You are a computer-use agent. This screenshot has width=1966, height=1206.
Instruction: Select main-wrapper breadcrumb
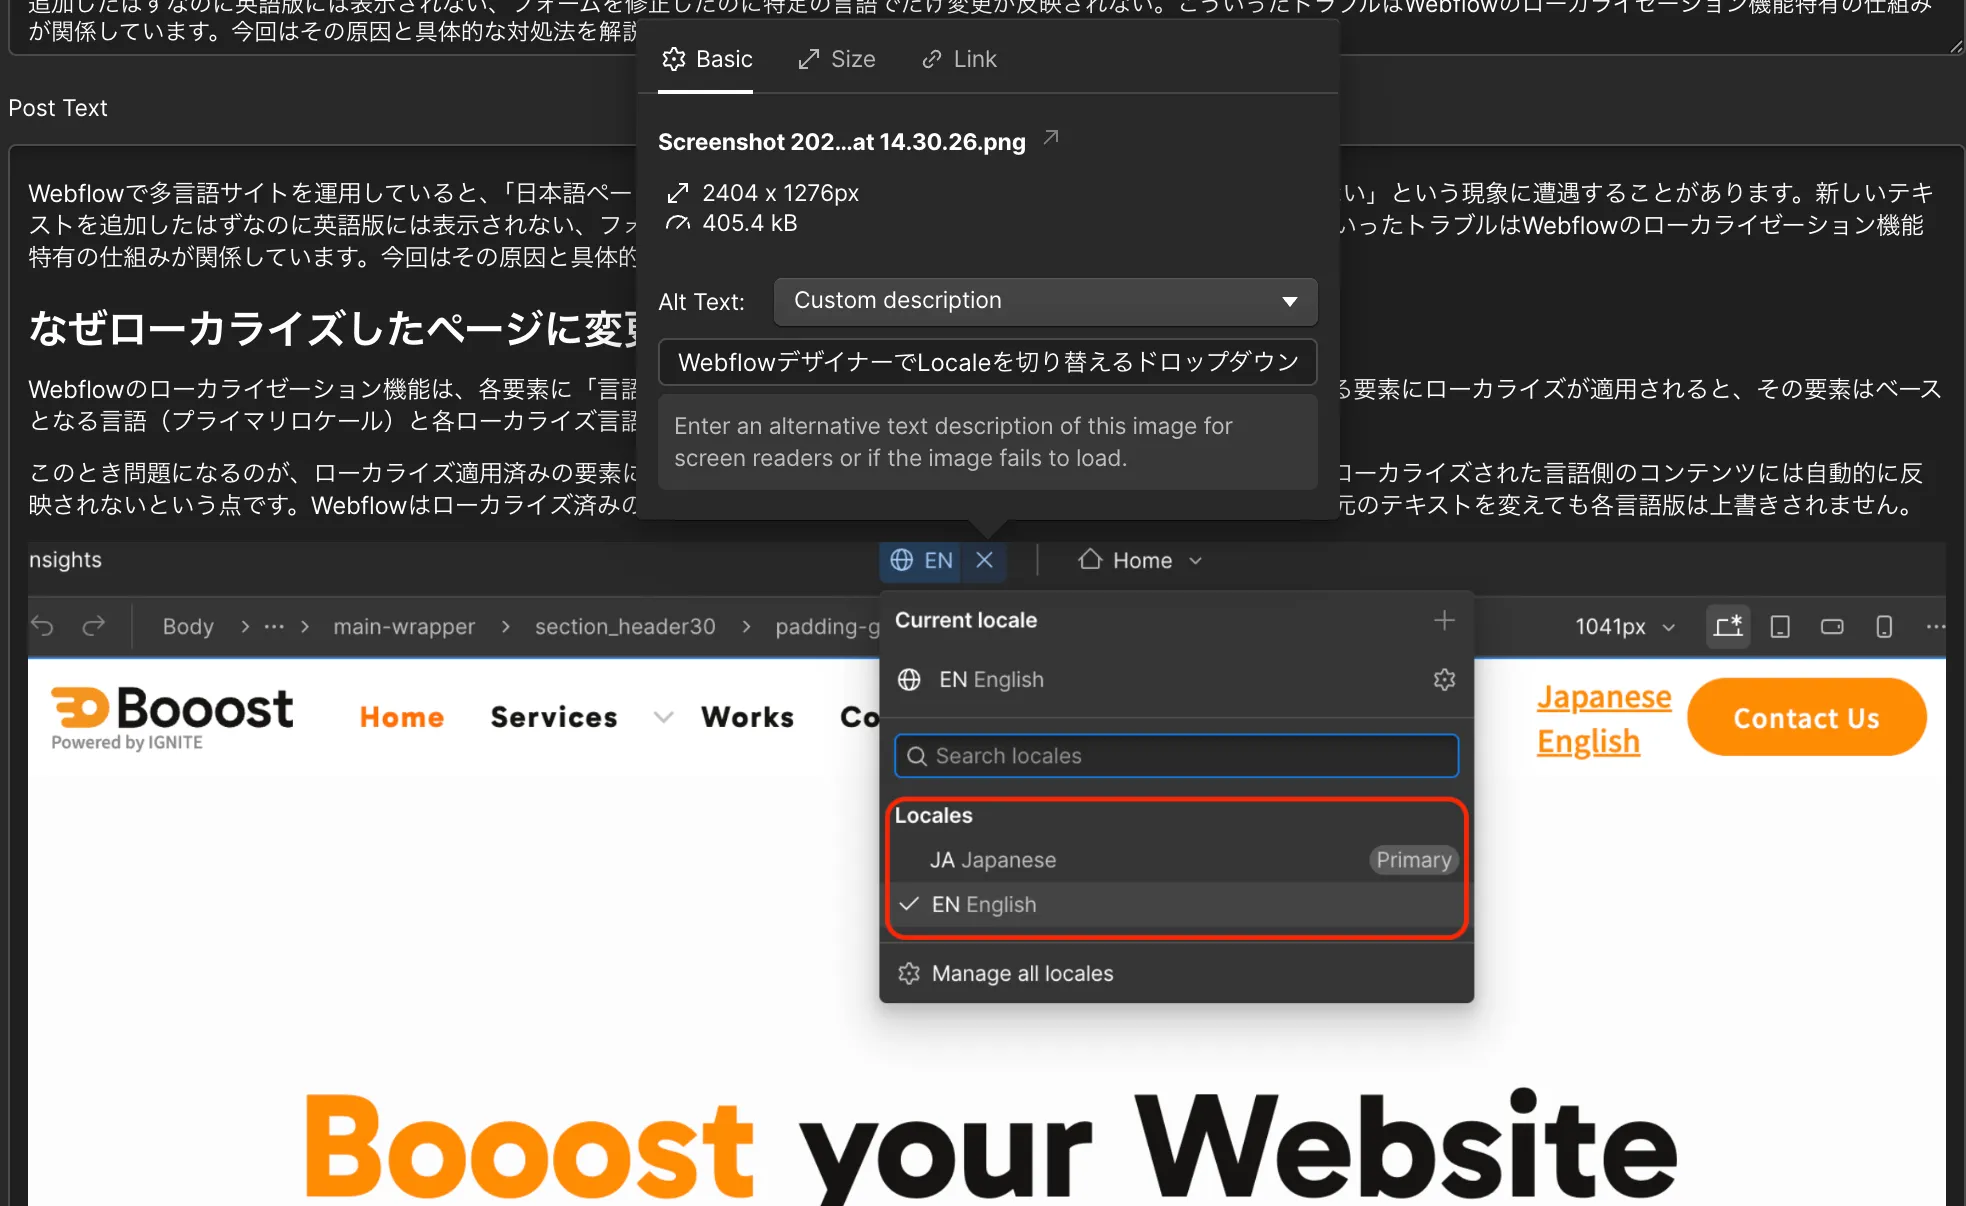[x=404, y=626]
